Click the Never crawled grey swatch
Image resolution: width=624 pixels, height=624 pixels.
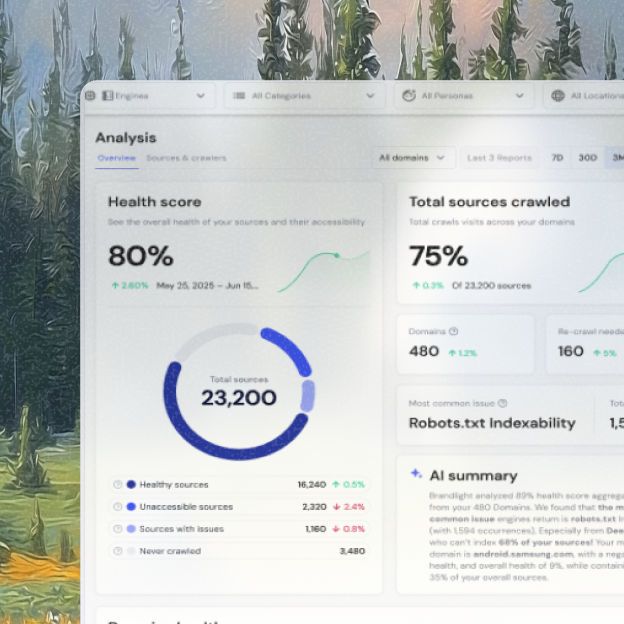click(131, 551)
